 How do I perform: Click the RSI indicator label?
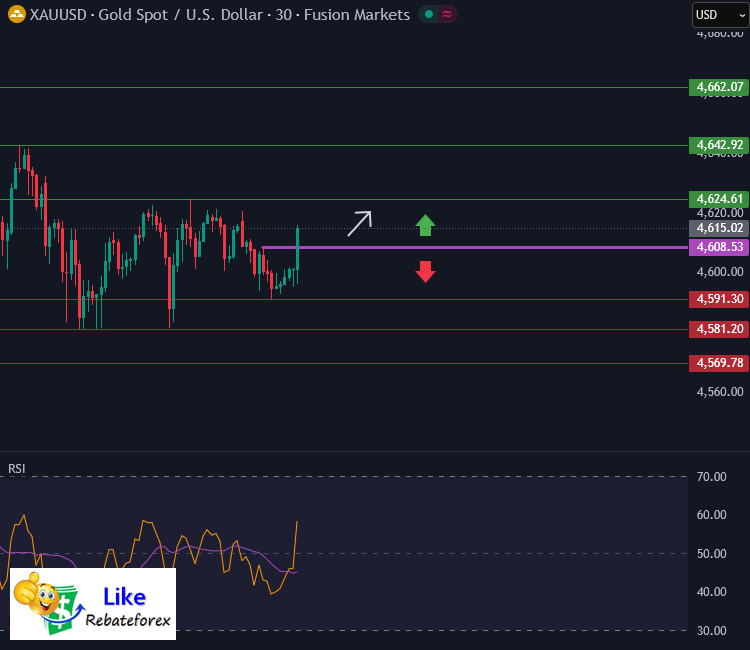17,469
